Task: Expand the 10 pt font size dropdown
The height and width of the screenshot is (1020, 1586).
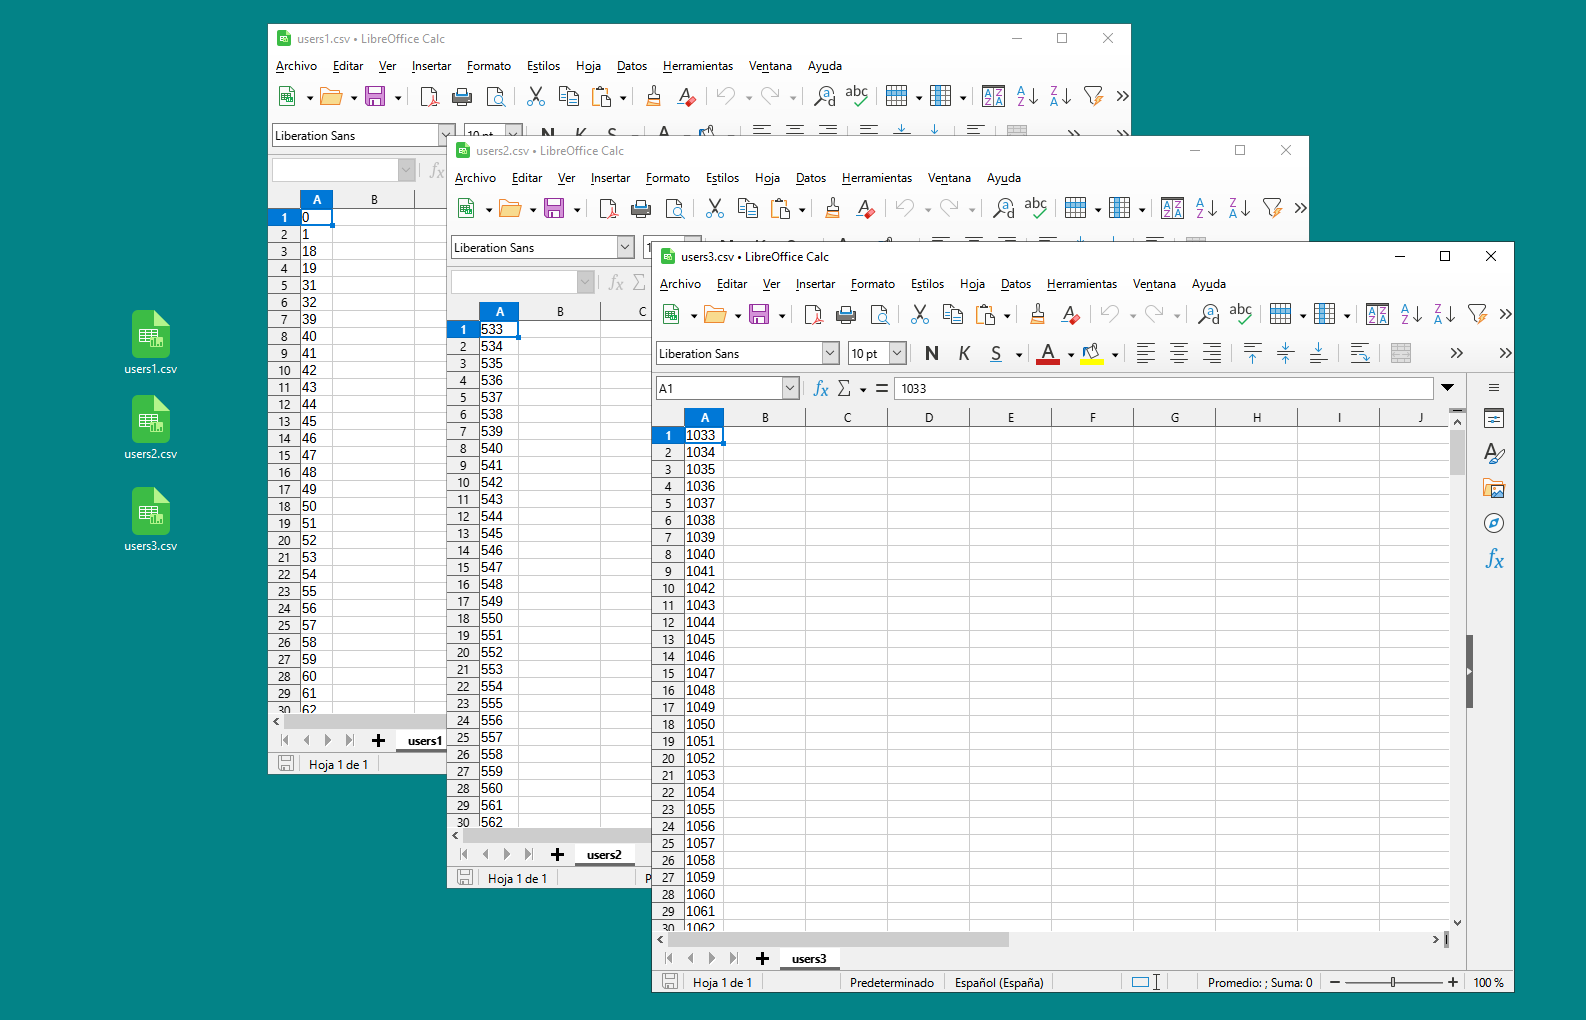Action: click(x=897, y=353)
